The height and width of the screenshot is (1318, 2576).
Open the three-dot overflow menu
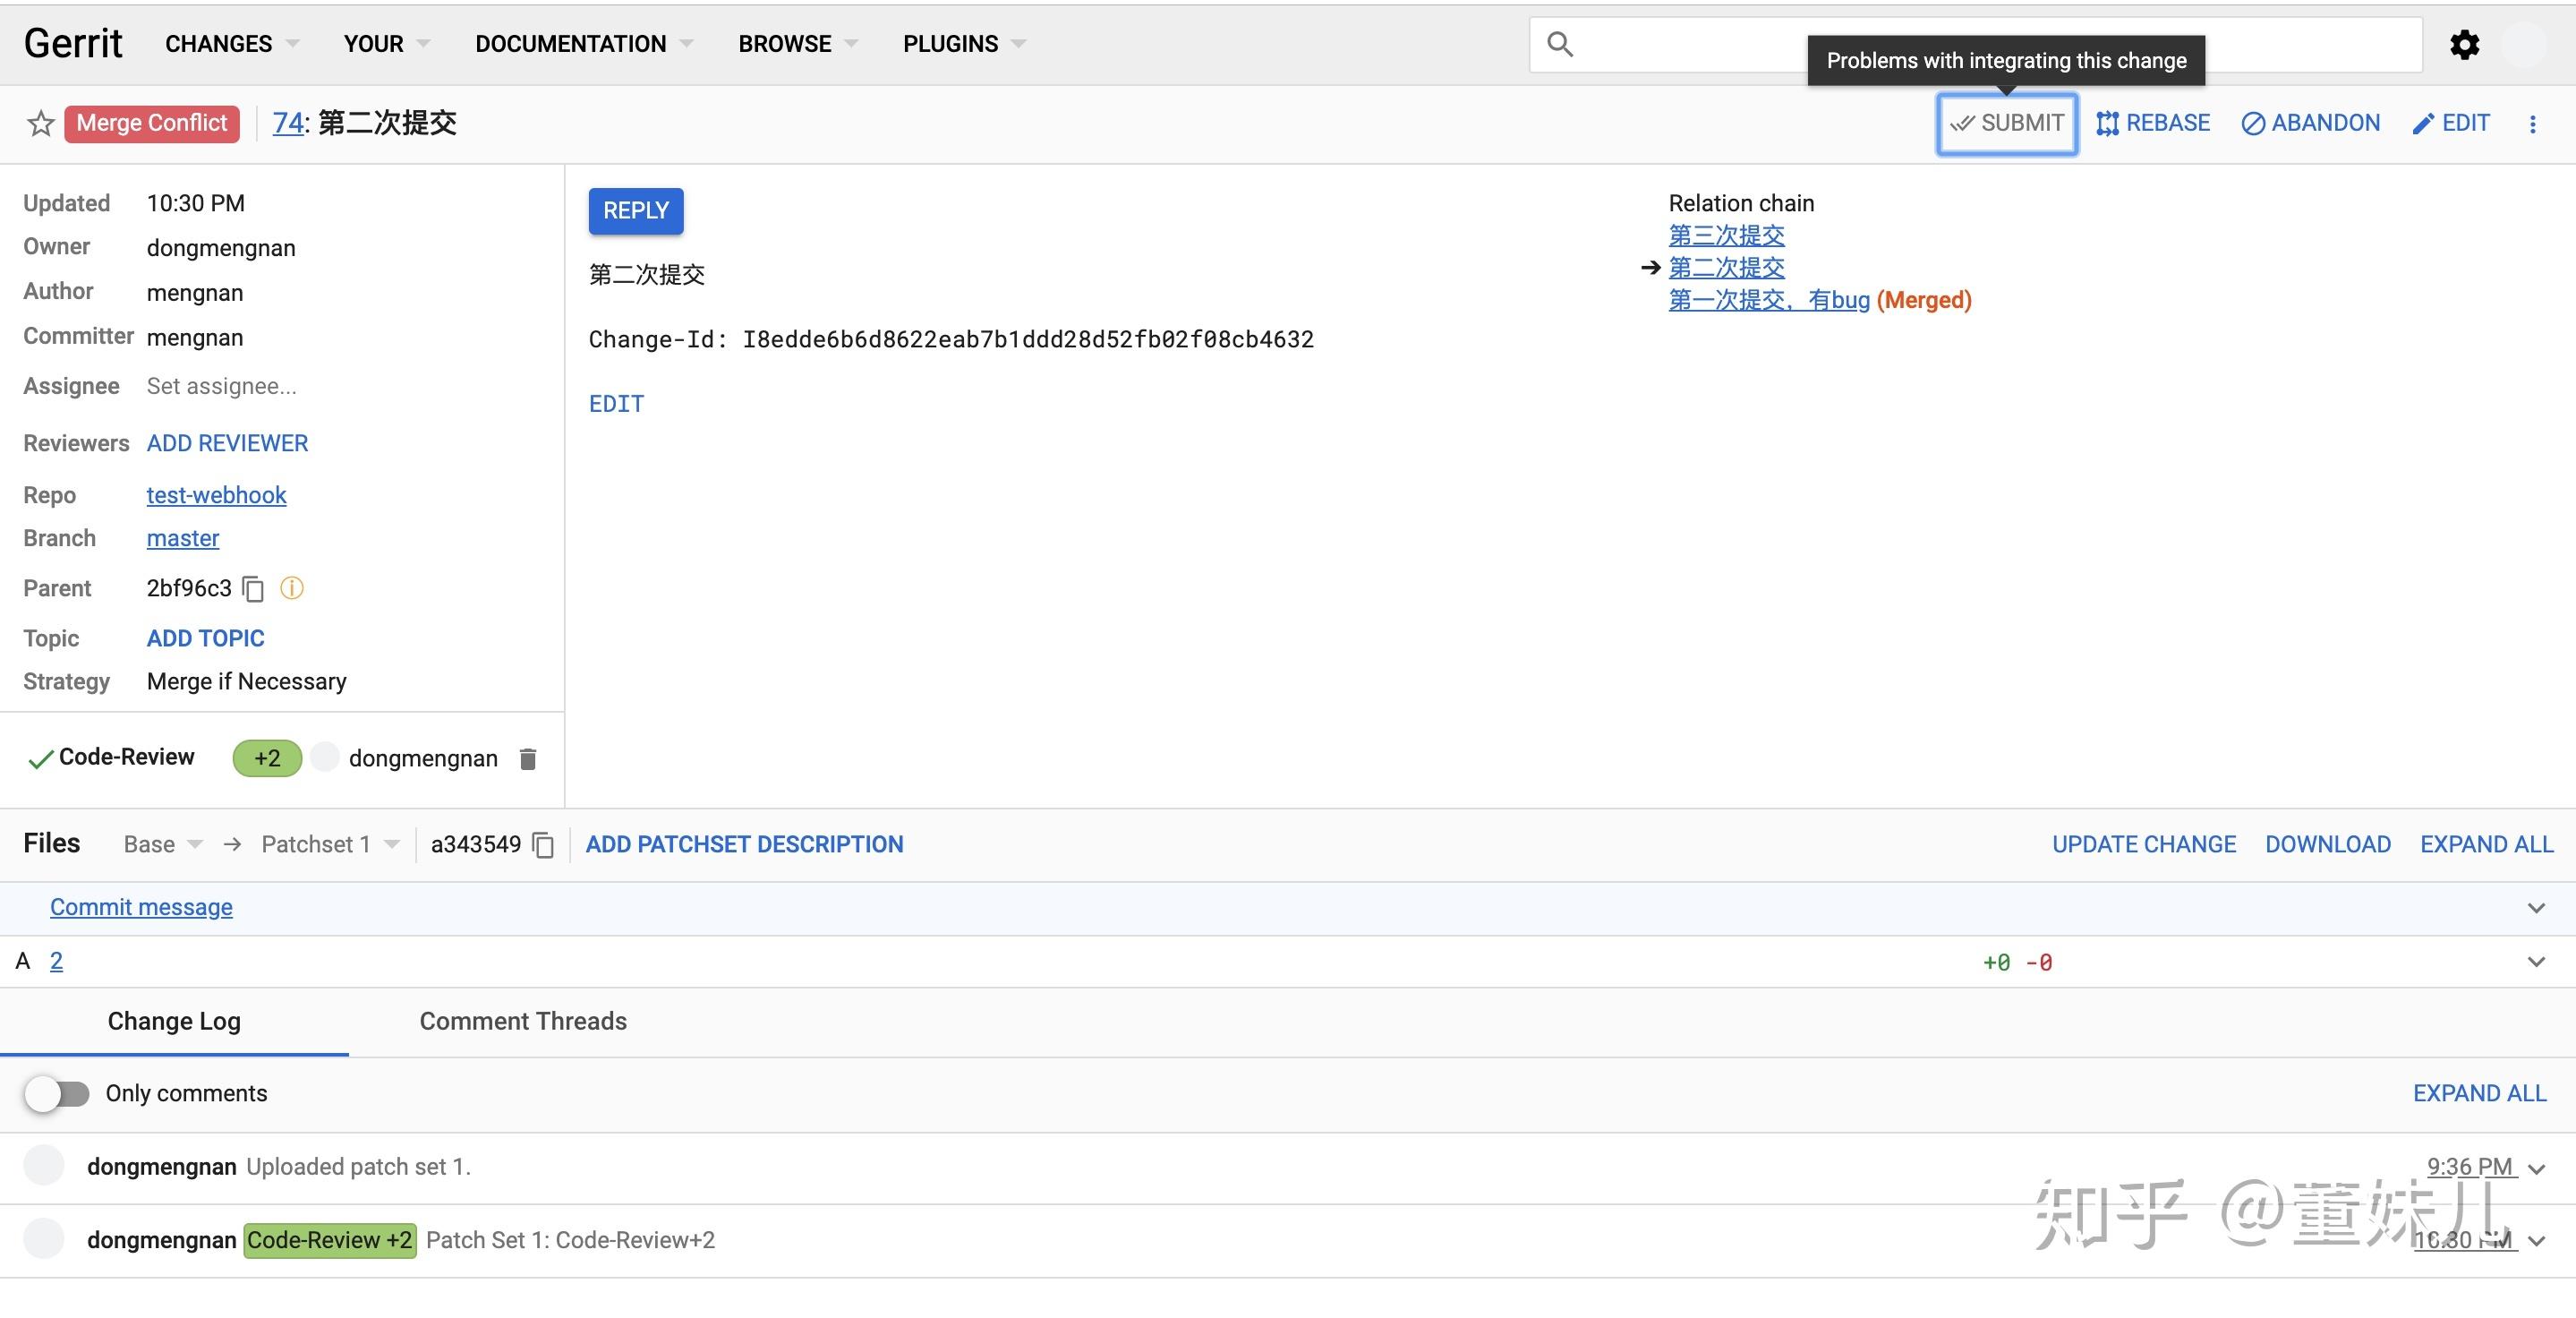2534,123
